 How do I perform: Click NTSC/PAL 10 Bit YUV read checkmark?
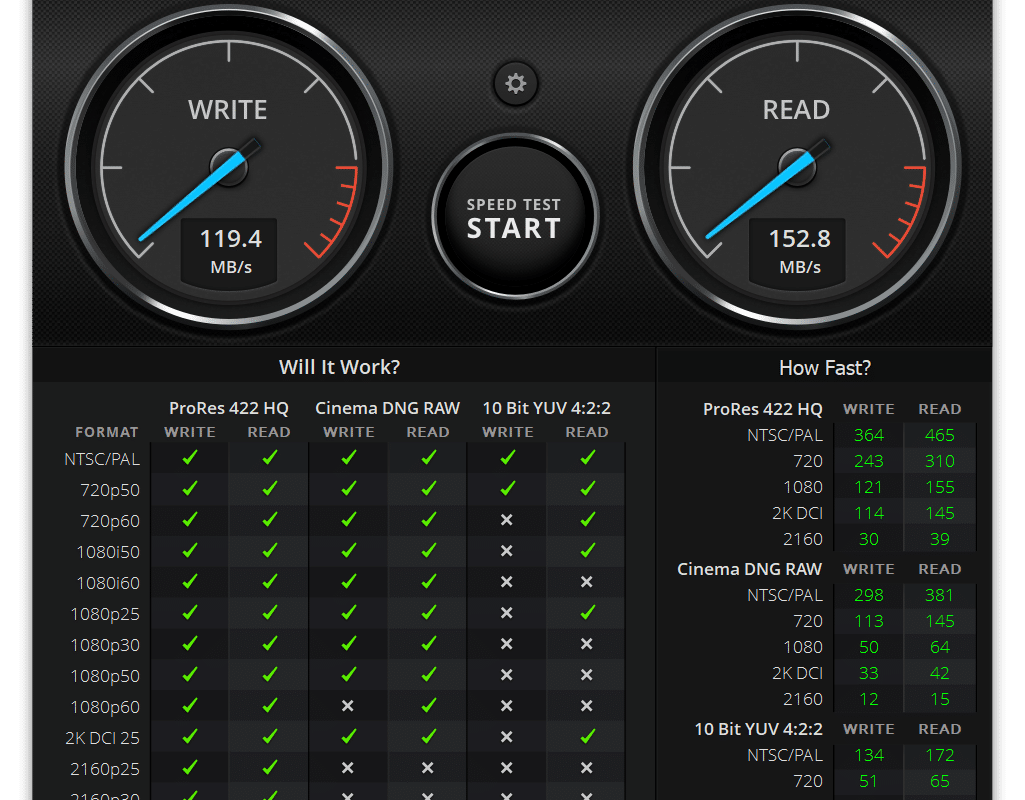[x=587, y=458]
